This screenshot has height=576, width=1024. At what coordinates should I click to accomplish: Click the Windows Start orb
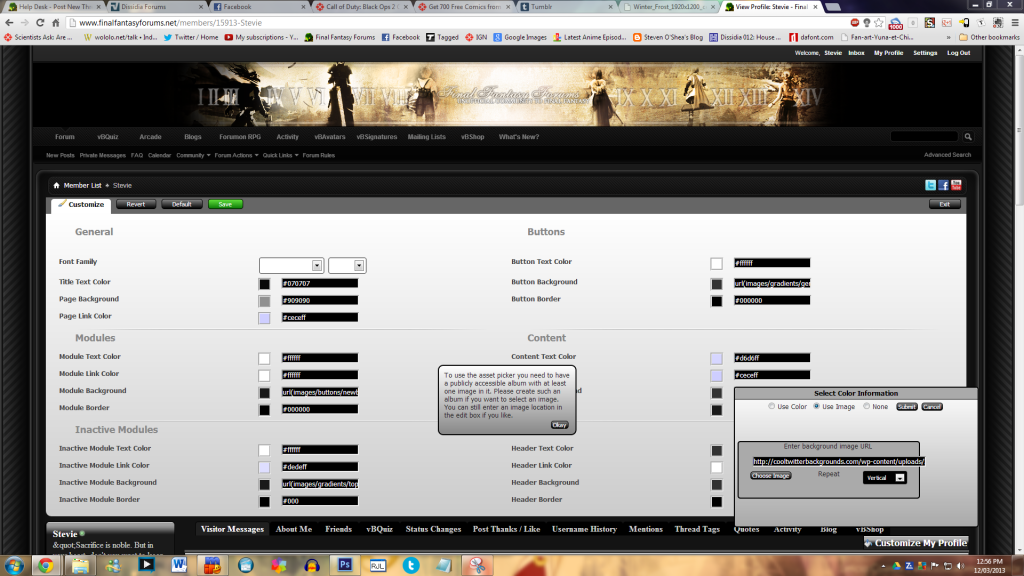coord(14,565)
